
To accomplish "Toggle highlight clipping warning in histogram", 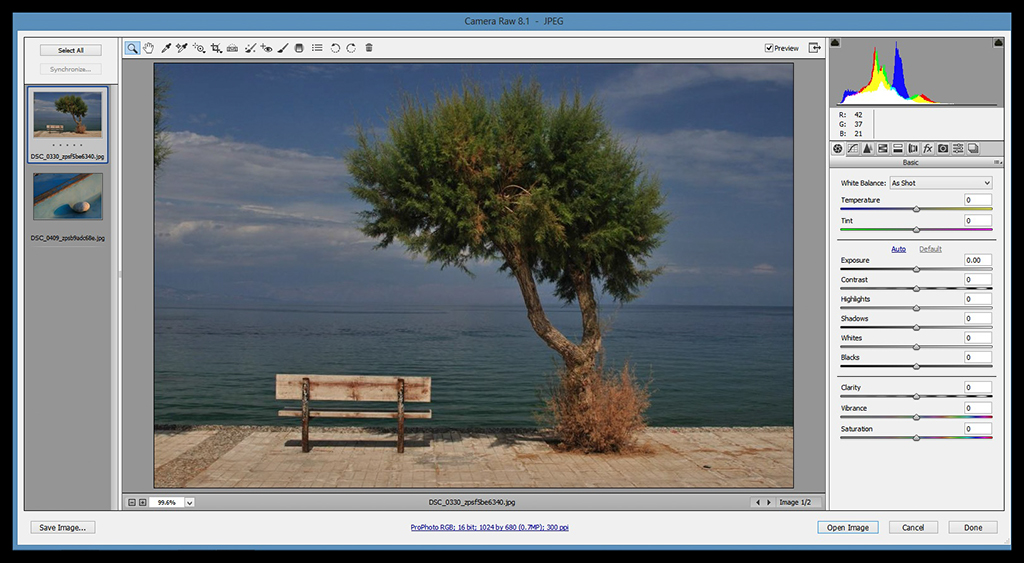I will pos(997,43).
